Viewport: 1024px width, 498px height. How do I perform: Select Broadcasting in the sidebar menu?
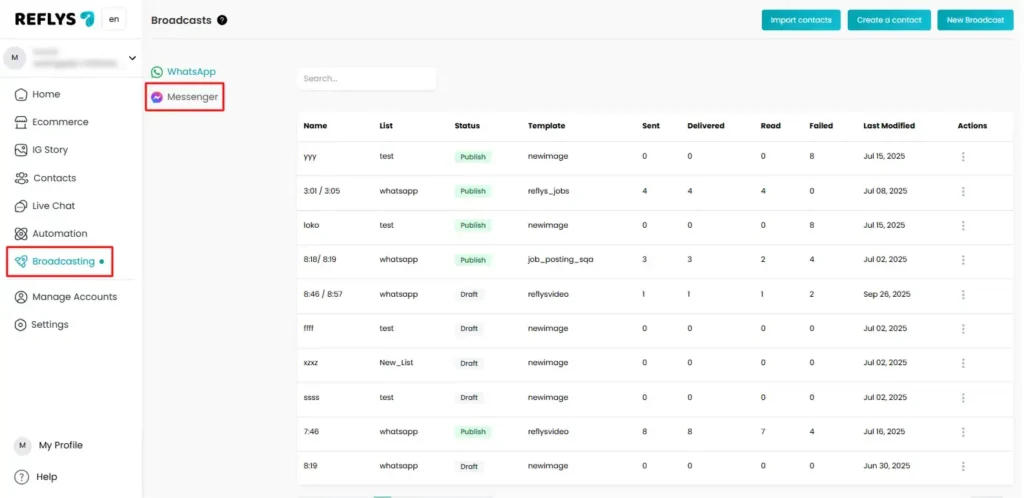pyautogui.click(x=62, y=262)
